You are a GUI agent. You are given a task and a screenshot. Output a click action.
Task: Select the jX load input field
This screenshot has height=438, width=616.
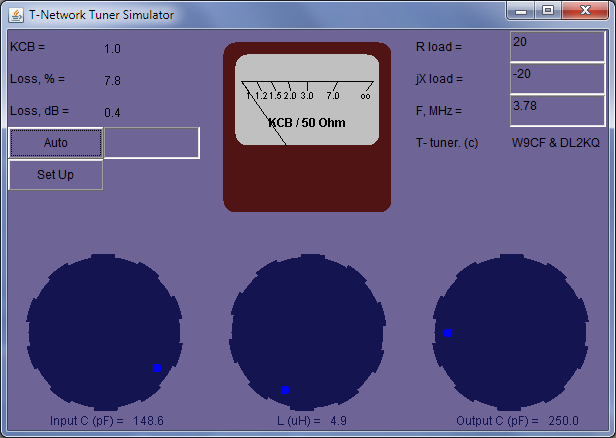(557, 79)
